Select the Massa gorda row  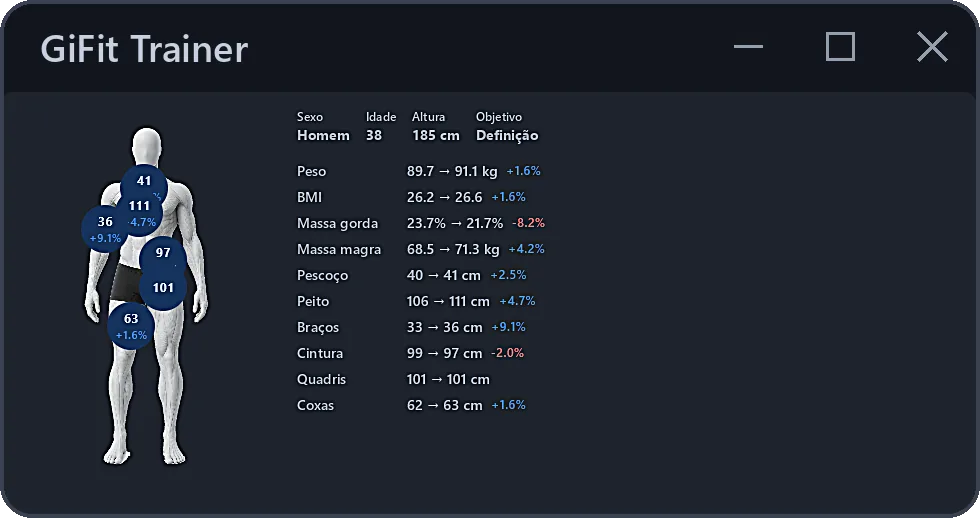coord(421,223)
